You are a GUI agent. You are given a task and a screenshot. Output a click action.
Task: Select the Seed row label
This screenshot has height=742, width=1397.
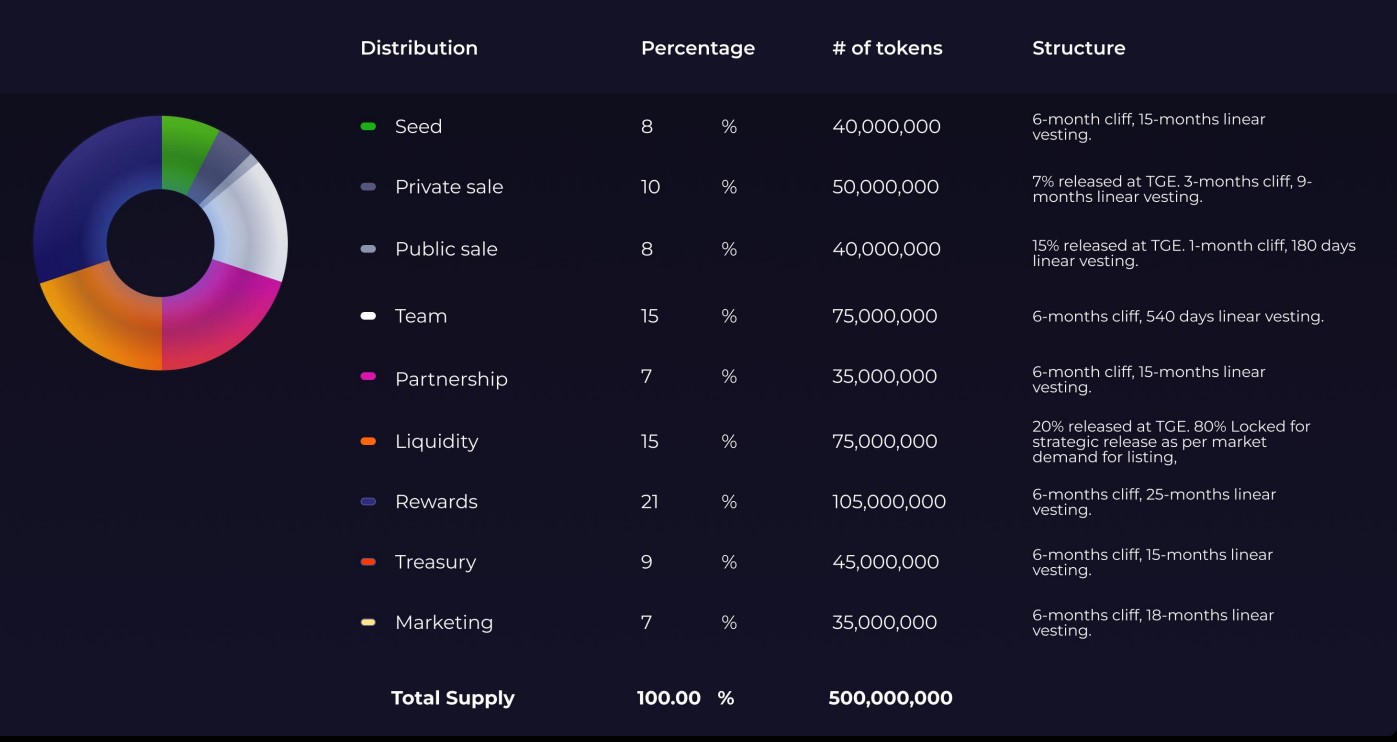point(417,126)
